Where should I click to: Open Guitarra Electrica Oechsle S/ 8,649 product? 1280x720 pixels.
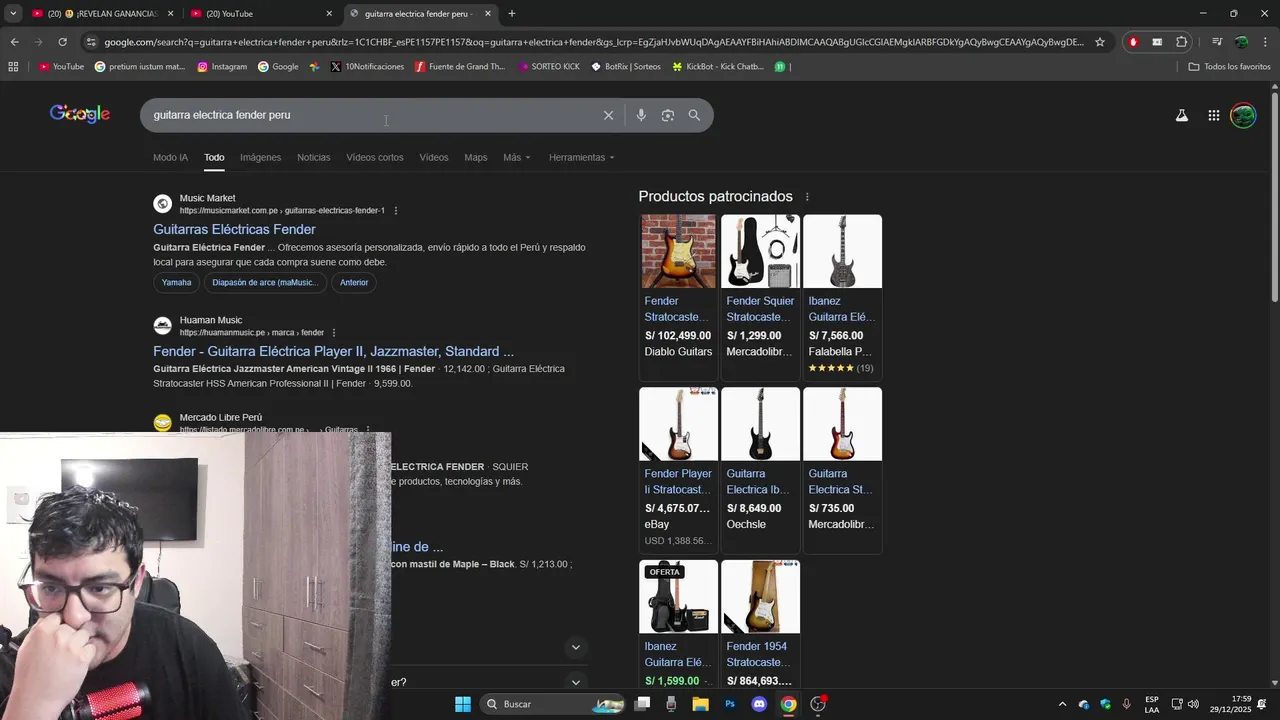(x=760, y=470)
